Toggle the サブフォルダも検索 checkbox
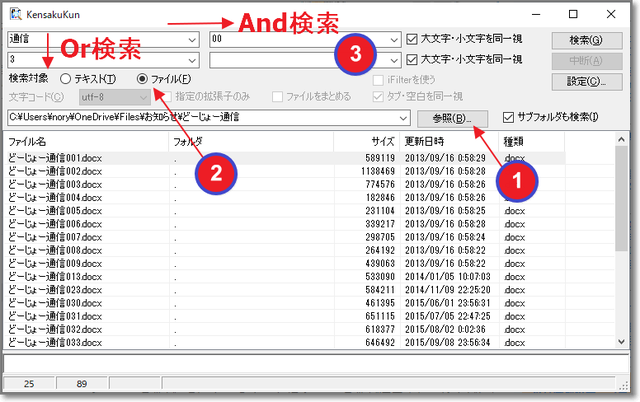 pos(509,117)
